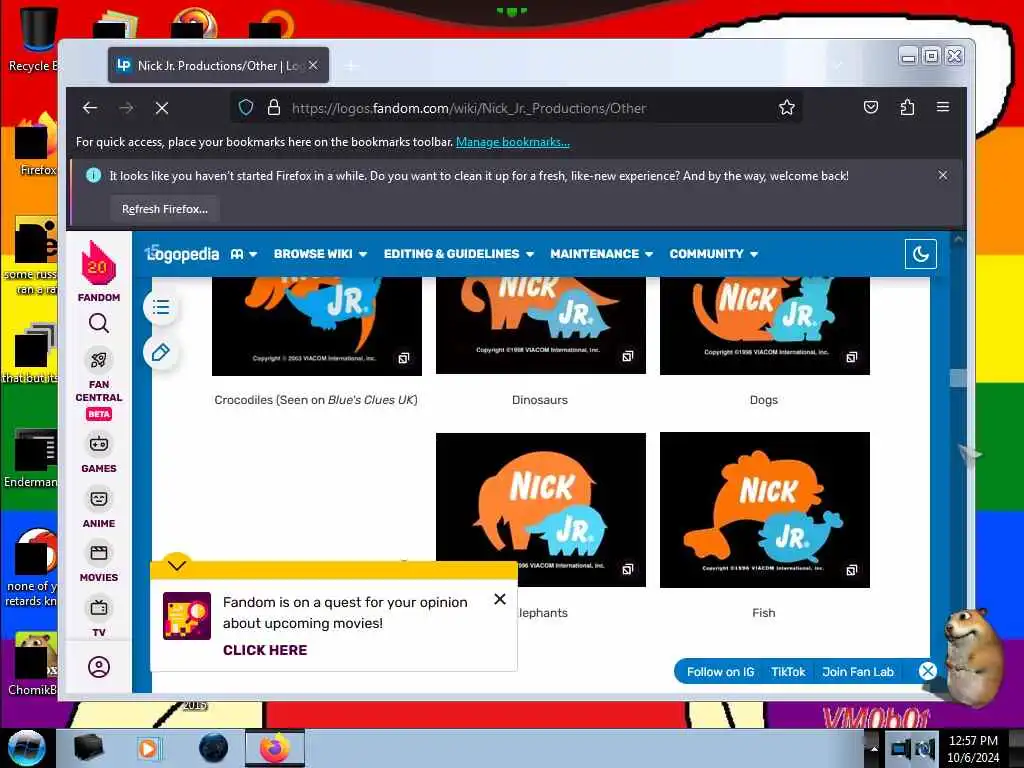Open the Windows Start orb
The width and height of the screenshot is (1024, 768).
[26, 748]
